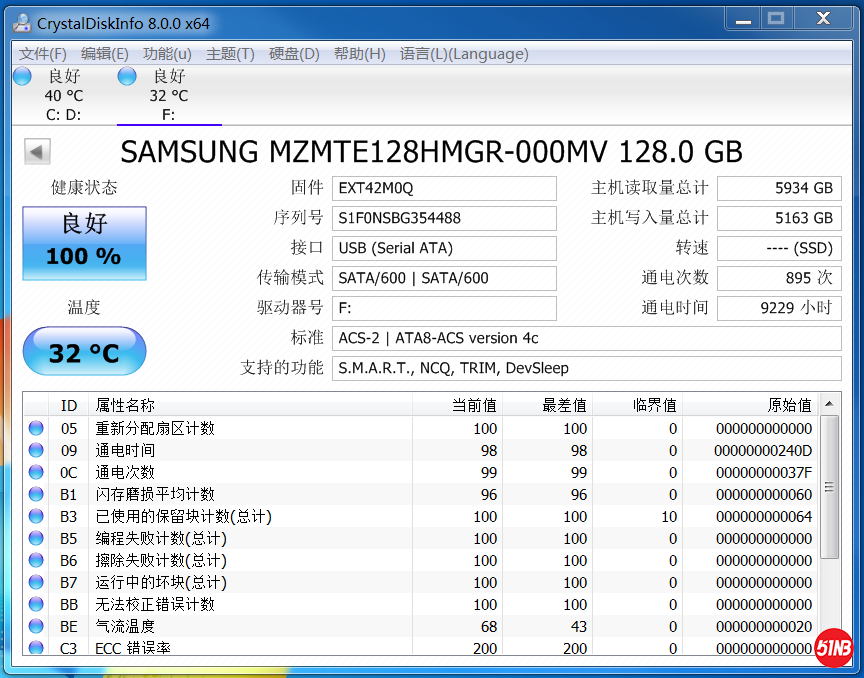The width and height of the screenshot is (864, 678).
Task: Click the CrystalDiskInfo app icon in title bar
Action: pos(22,22)
